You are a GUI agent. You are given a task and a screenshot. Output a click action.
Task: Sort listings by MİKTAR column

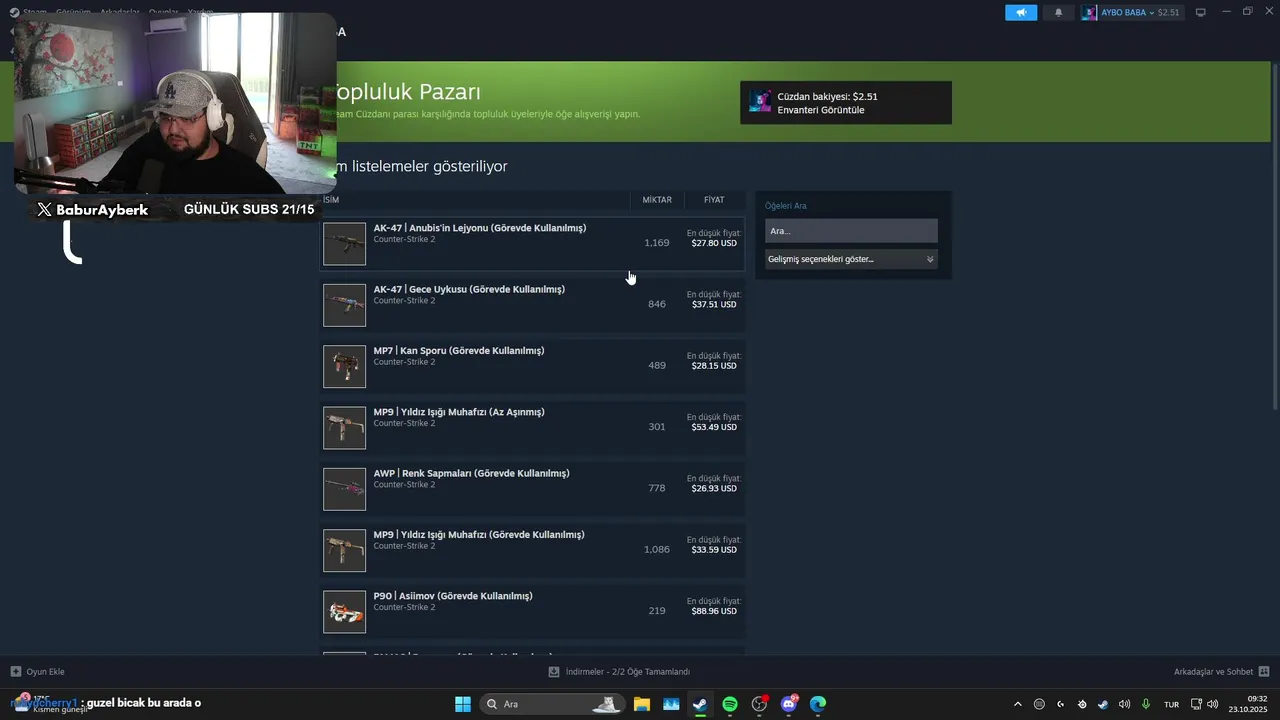[657, 200]
